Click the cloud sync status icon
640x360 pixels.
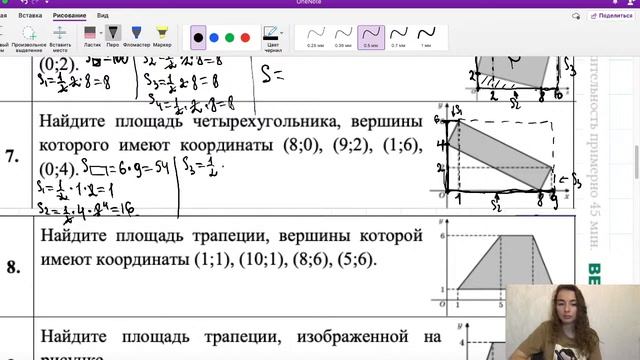(x=576, y=16)
